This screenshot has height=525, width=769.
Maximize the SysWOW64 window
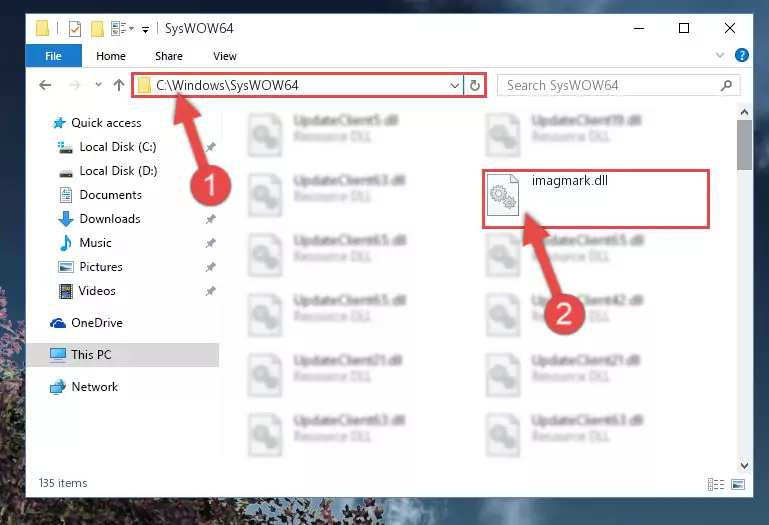pos(684,28)
